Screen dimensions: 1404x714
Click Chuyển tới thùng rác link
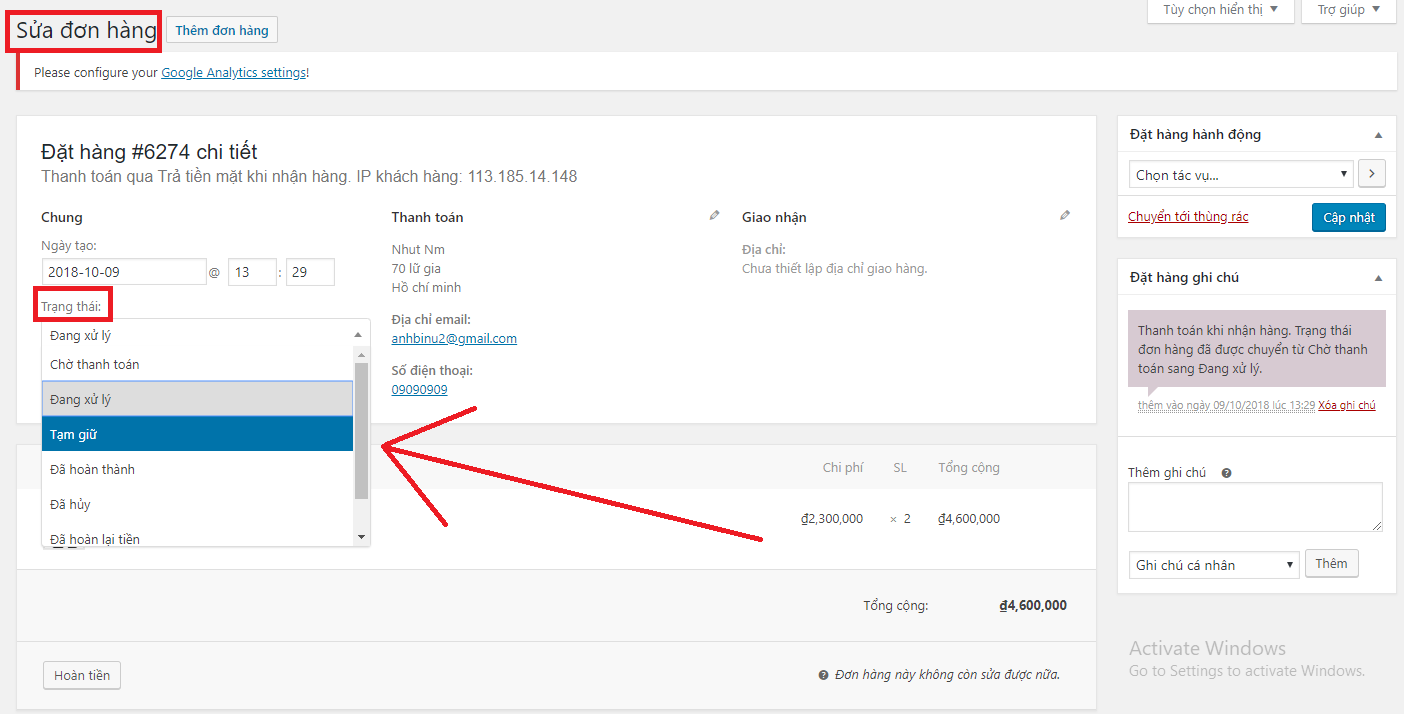[1188, 217]
